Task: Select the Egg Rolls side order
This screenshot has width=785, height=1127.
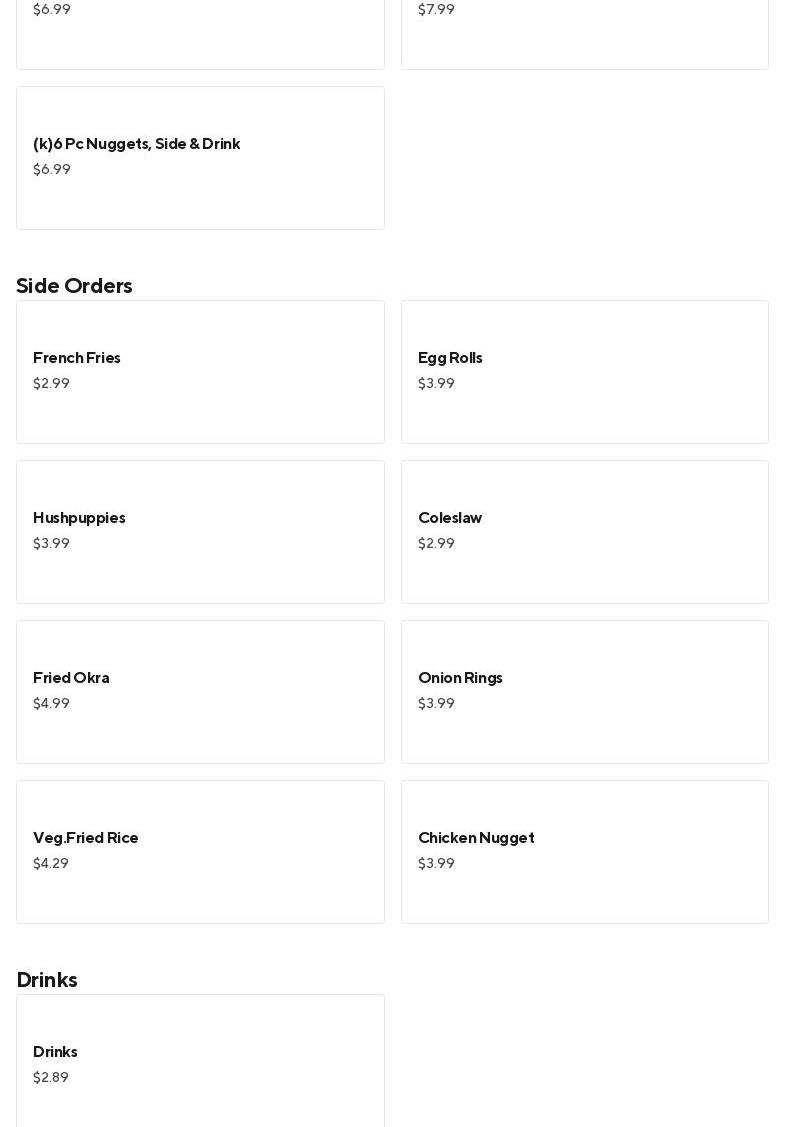Action: click(x=584, y=371)
